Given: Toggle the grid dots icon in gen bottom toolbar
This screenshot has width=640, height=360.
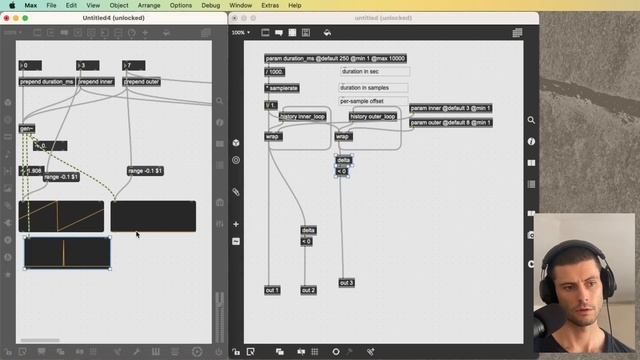Looking at the screenshot, I should coord(315,352).
